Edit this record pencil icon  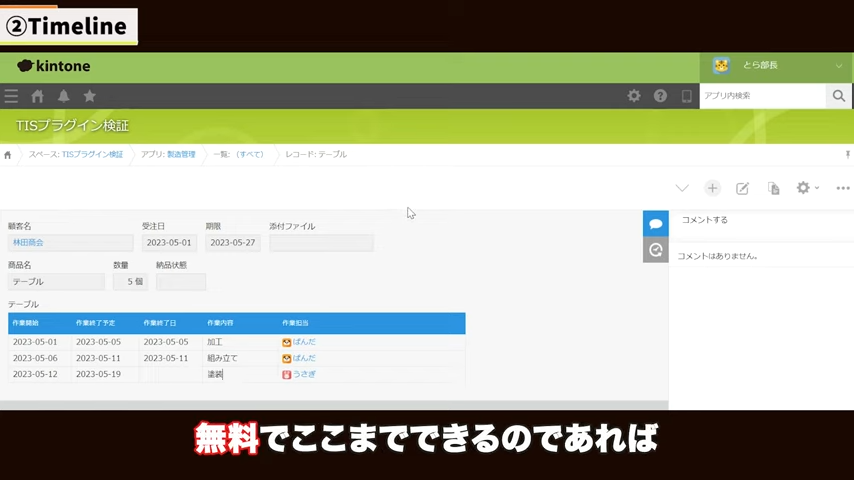coord(742,189)
